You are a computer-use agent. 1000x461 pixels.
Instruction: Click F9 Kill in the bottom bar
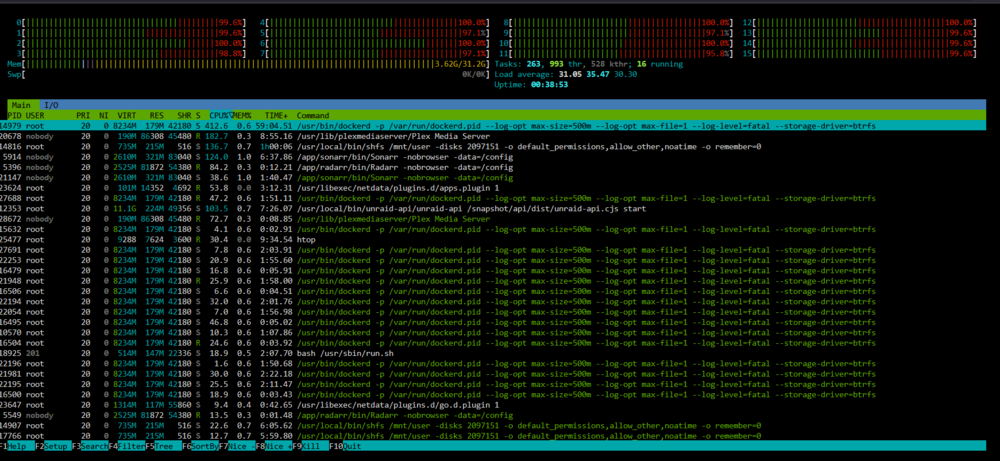309,446
